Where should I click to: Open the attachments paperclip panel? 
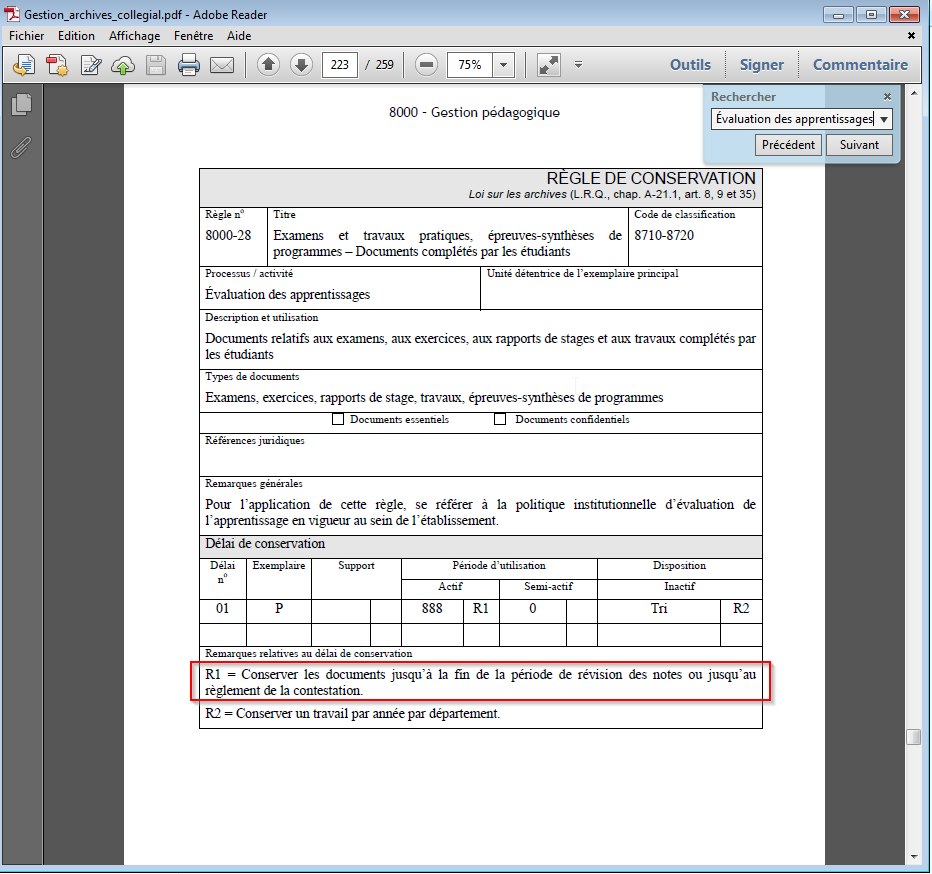click(21, 148)
